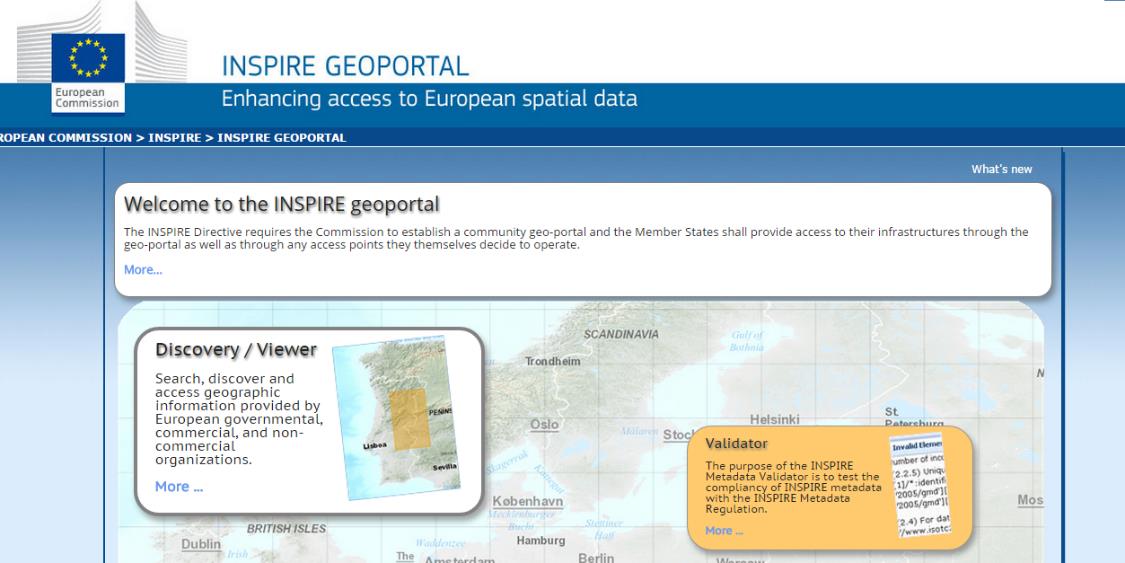
Task: Open the What's new link
Action: 1002,169
